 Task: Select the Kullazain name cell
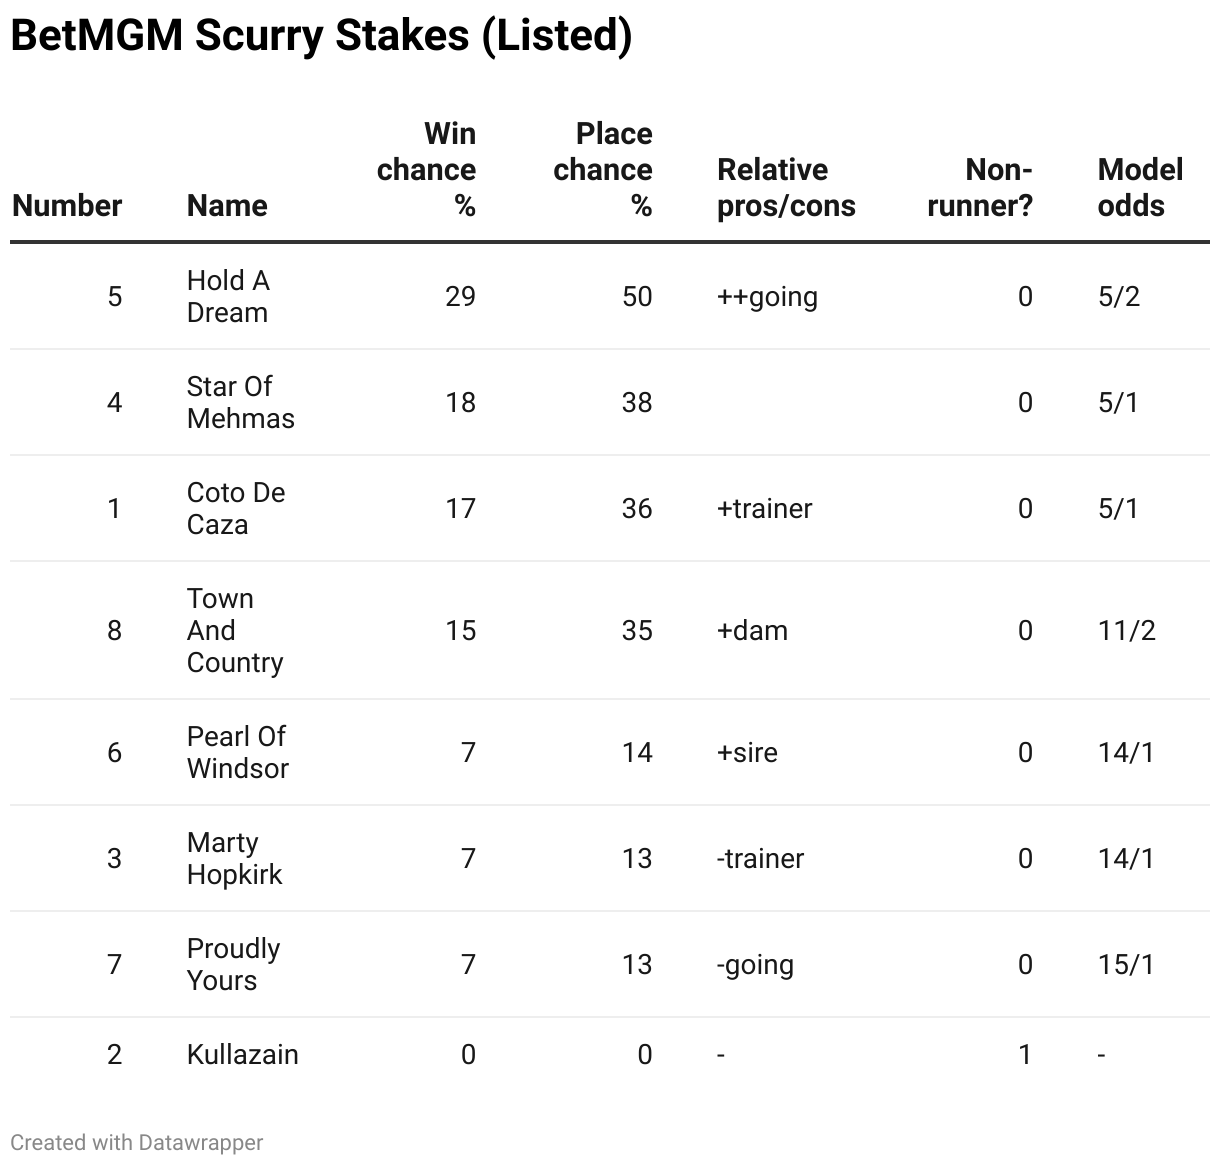(242, 1054)
